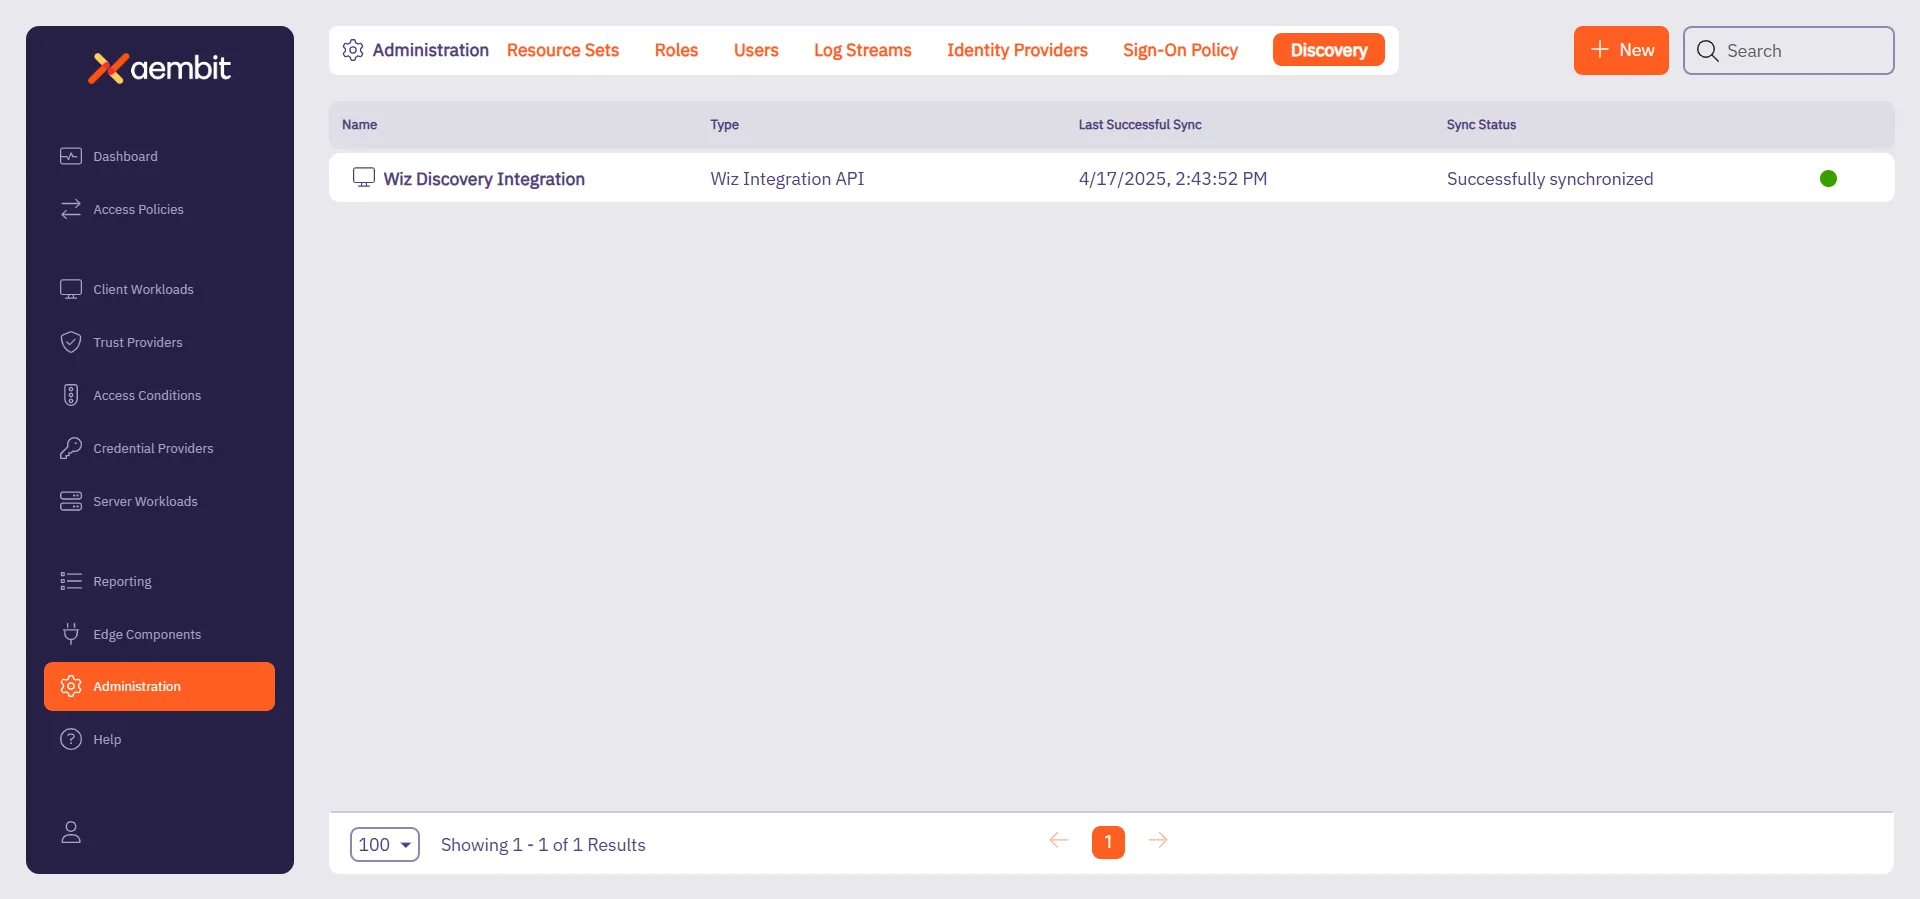Open Wiz Discovery Integration entry
Screen dimensions: 1920x899
click(x=484, y=179)
